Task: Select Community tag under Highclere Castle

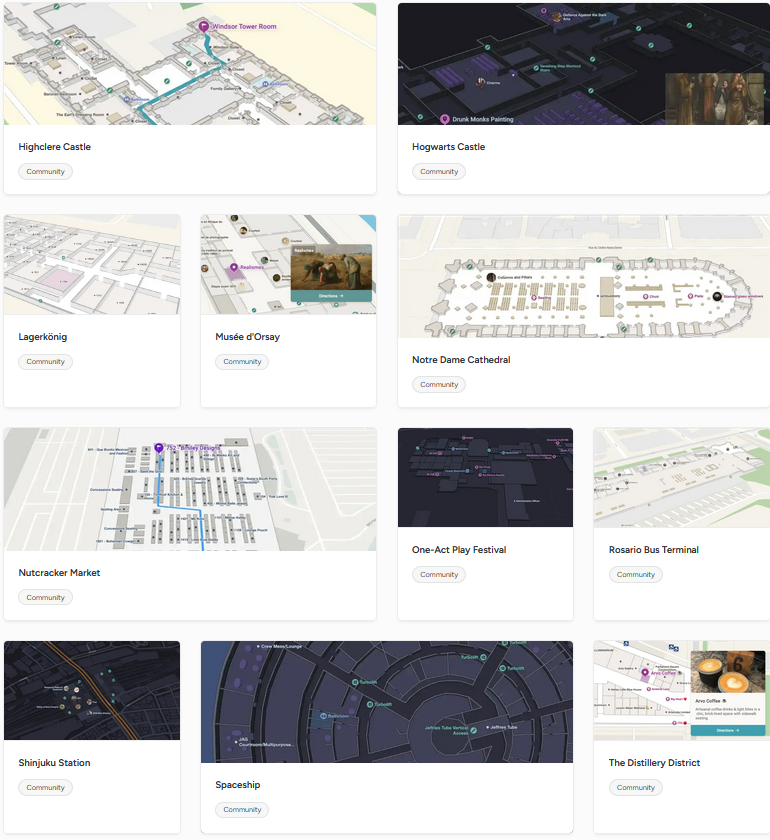Action: click(46, 171)
